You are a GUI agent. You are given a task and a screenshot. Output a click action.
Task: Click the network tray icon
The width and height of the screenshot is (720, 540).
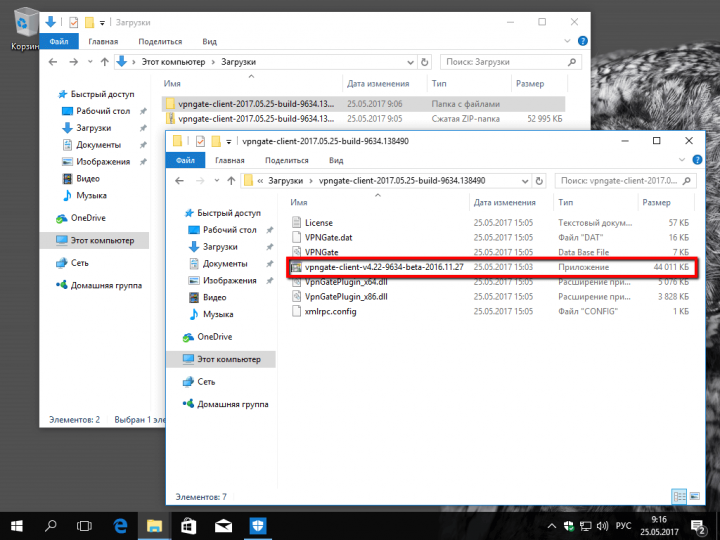[585, 526]
